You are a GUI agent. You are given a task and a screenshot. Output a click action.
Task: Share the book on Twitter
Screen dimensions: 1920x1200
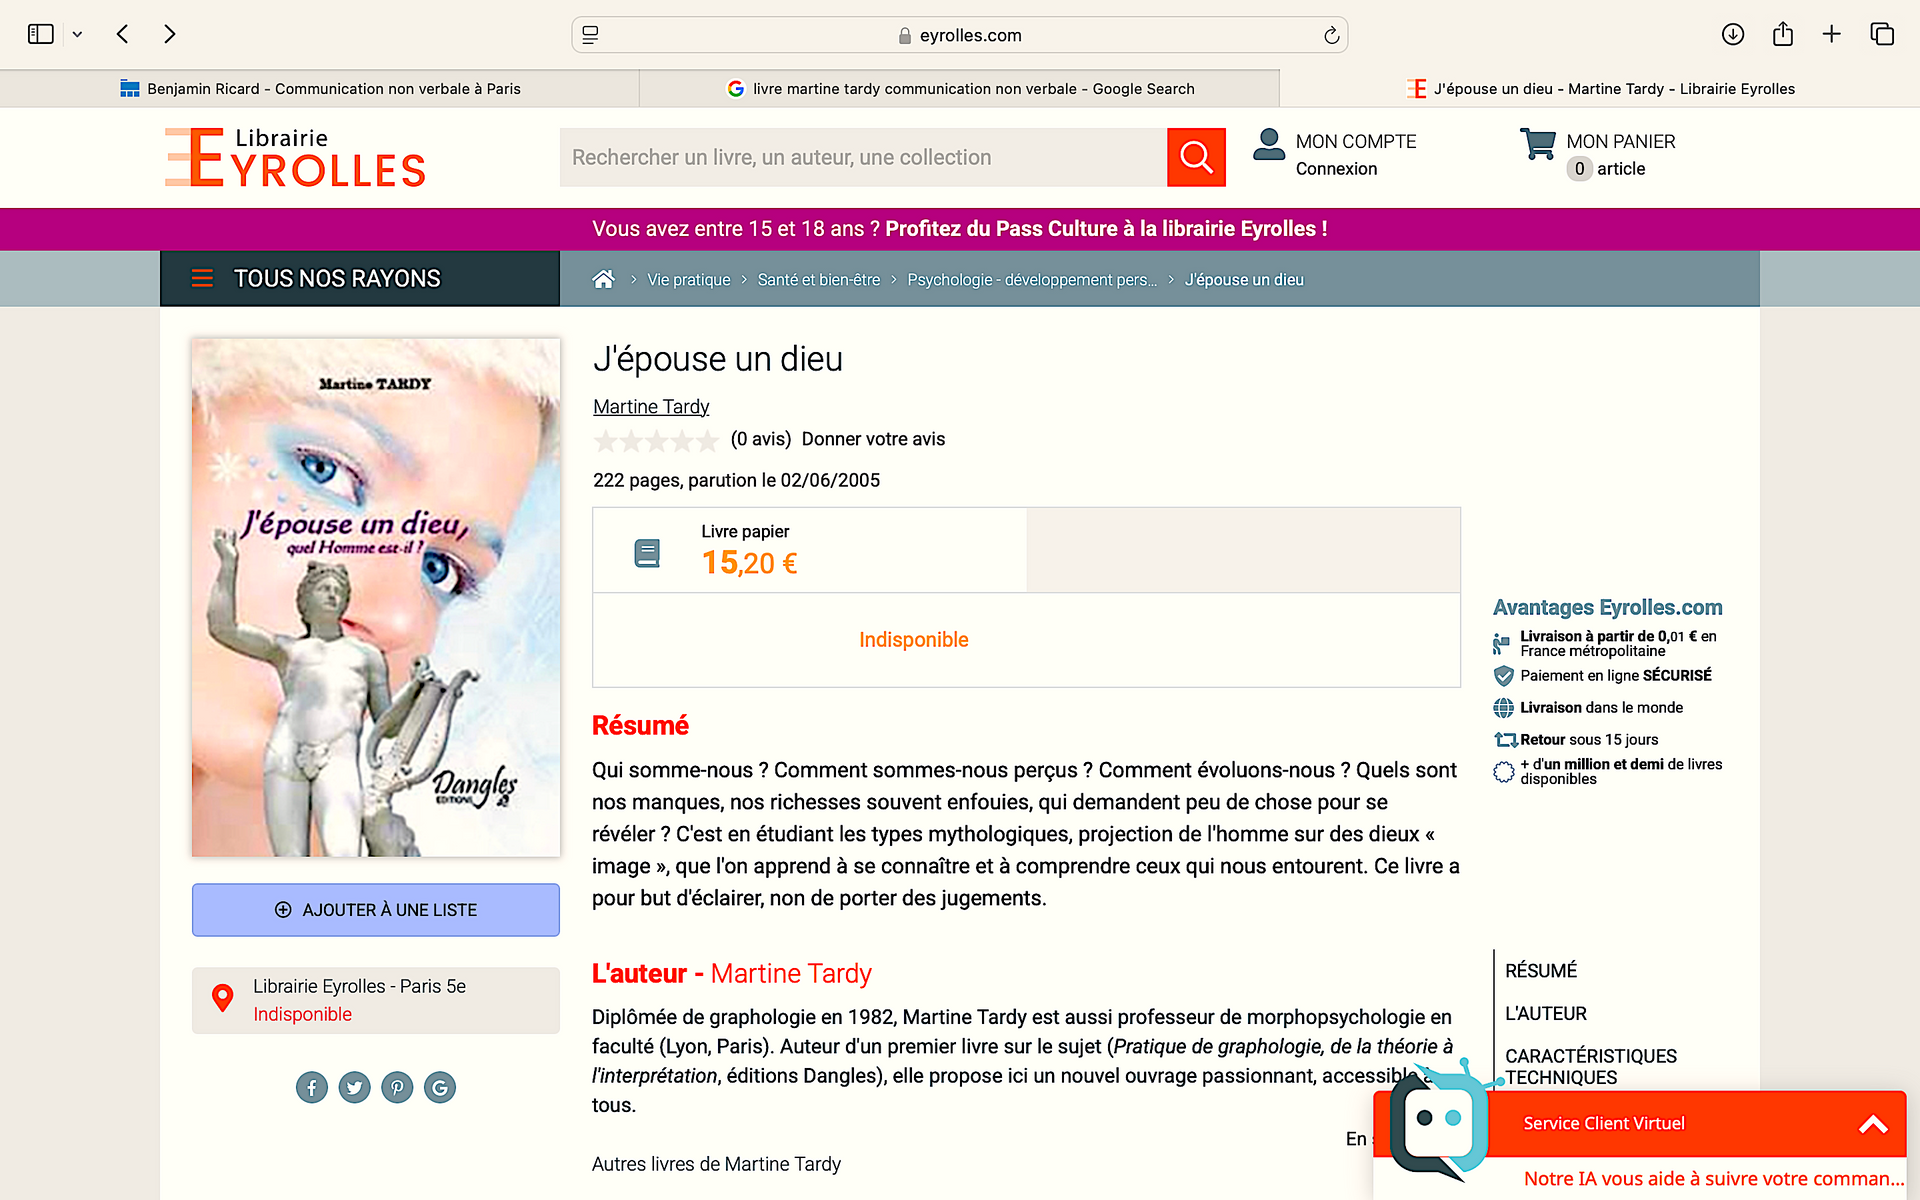(x=354, y=1087)
